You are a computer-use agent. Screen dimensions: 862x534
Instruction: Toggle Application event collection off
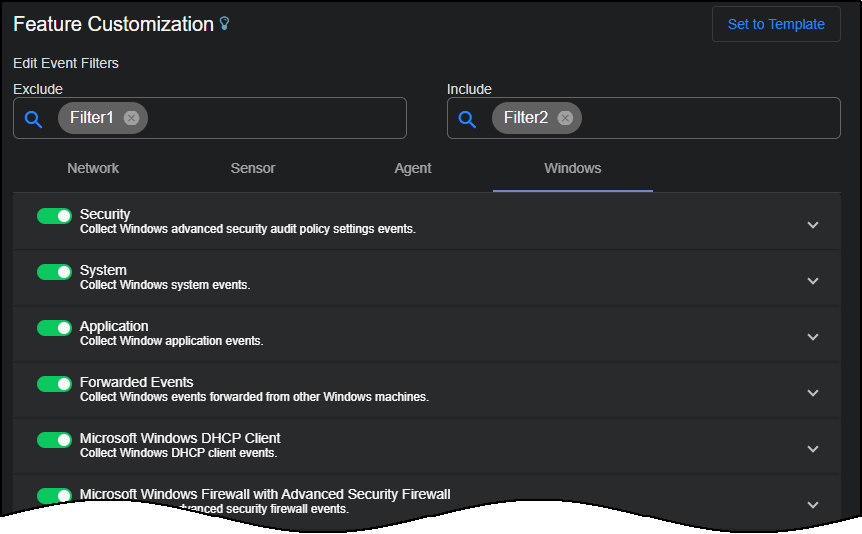tap(54, 328)
